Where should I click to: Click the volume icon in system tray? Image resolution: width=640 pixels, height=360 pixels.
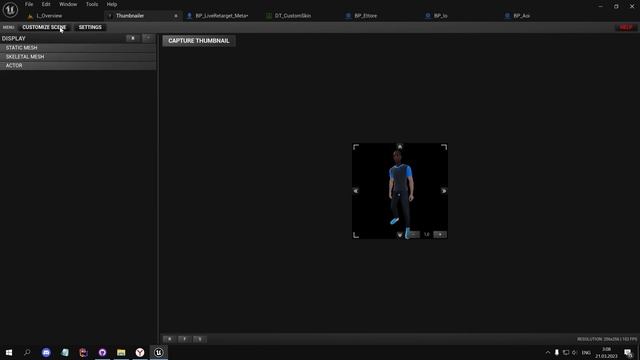[575, 353]
